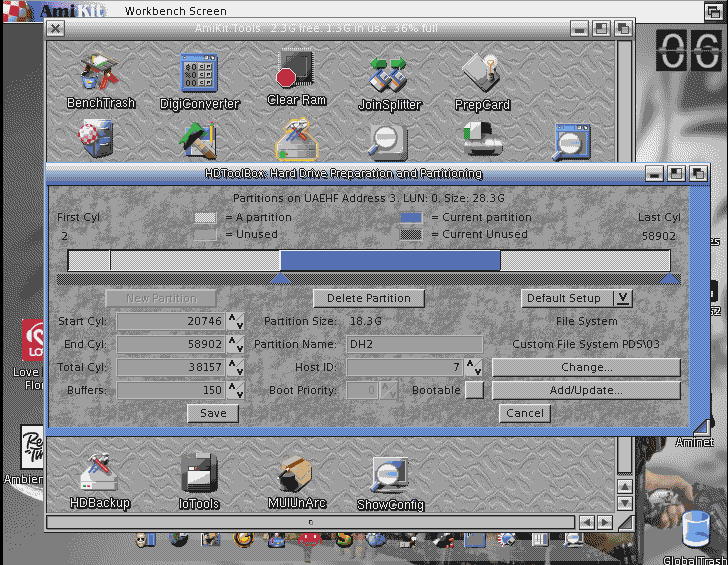
Task: Click Delete Partition button
Action: point(369,298)
